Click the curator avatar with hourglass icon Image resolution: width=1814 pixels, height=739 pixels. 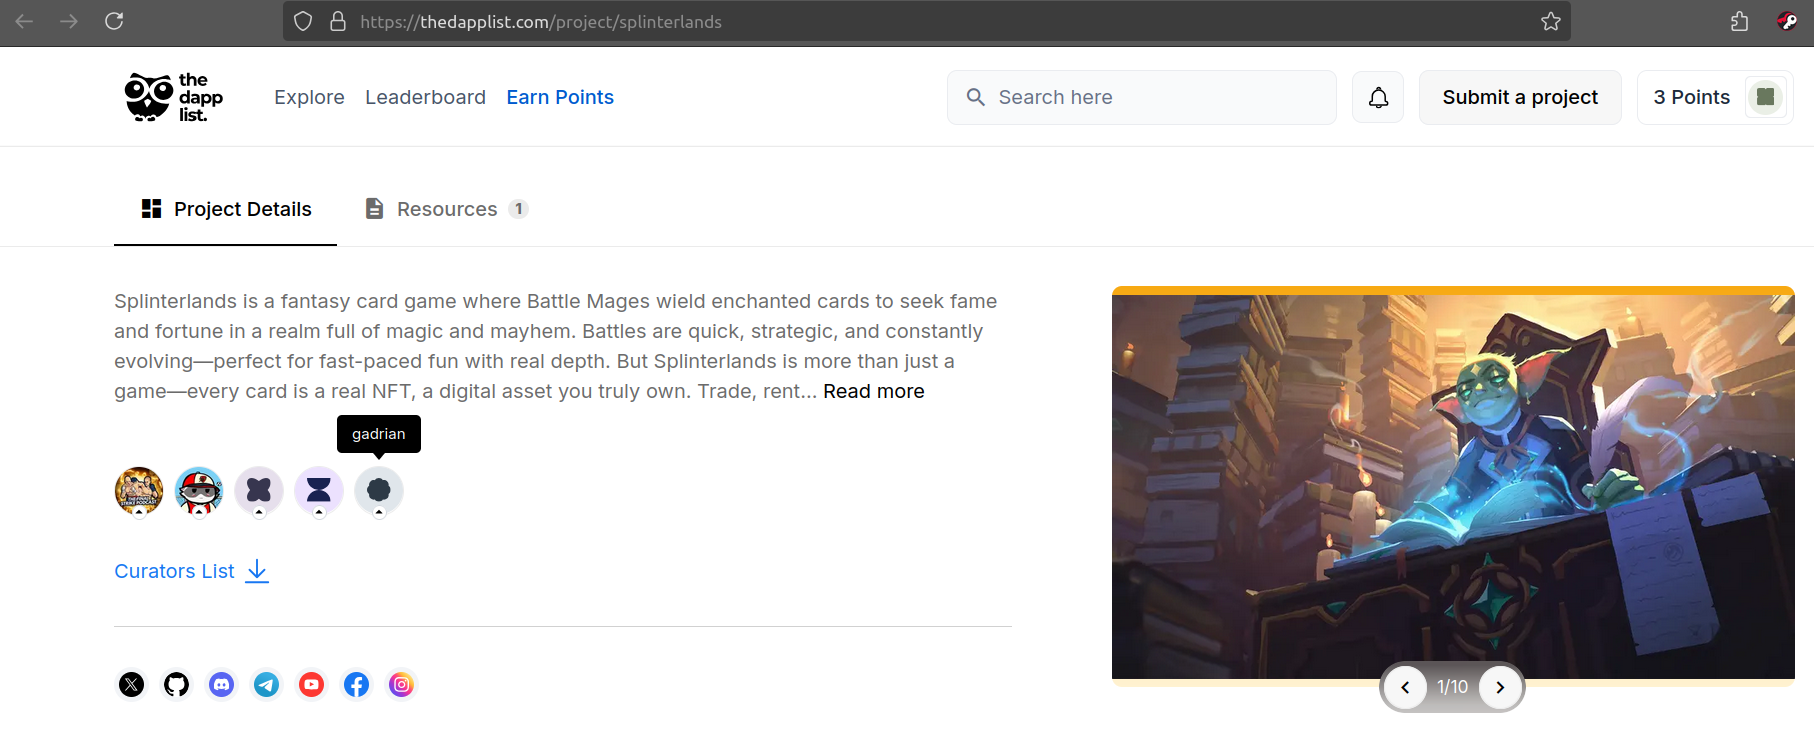tap(319, 490)
